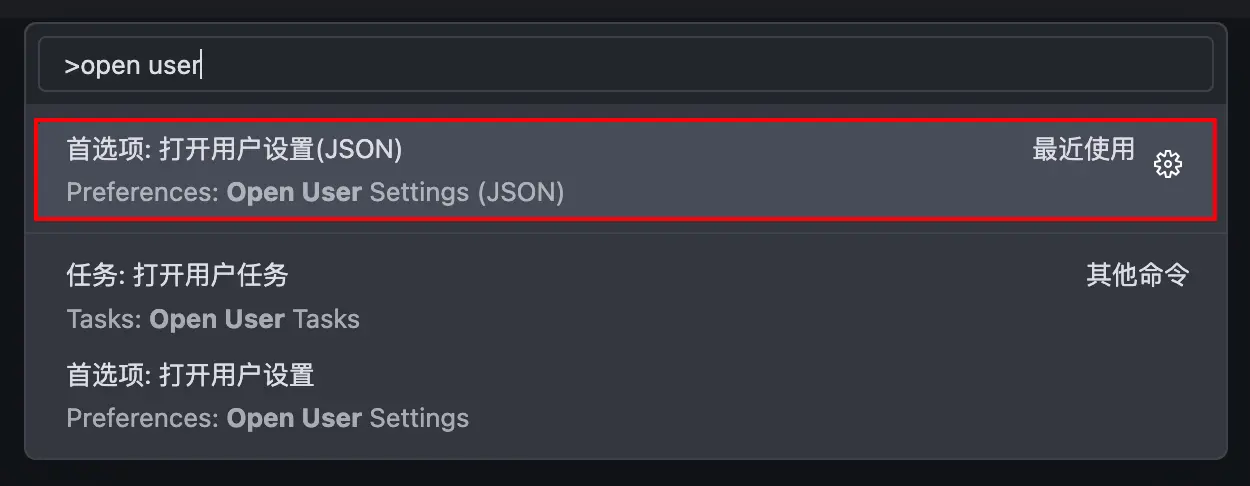Image resolution: width=1250 pixels, height=486 pixels.
Task: Click the gear icon to configure keybinding
Action: pyautogui.click(x=1167, y=165)
